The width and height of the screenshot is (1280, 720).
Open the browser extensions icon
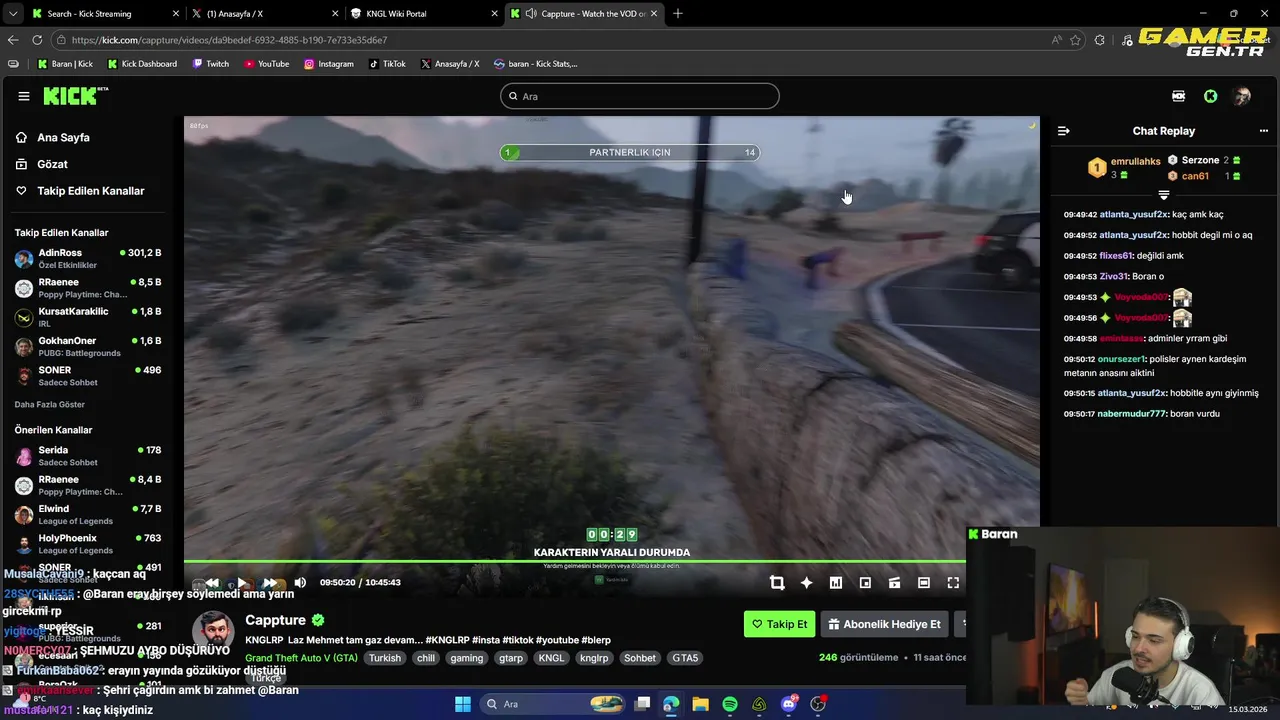tap(1100, 40)
